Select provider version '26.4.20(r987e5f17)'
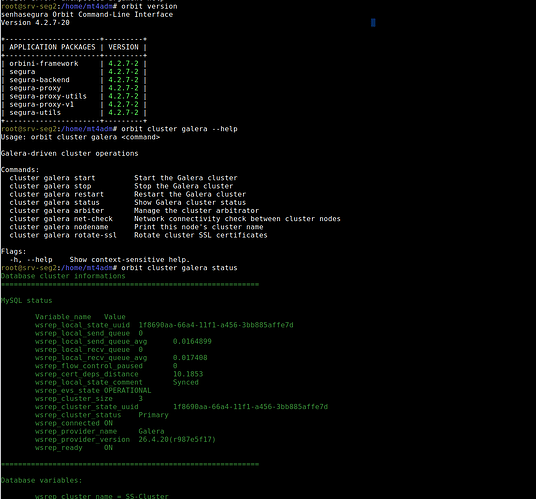Screen dimensions: 536x499 point(177,440)
